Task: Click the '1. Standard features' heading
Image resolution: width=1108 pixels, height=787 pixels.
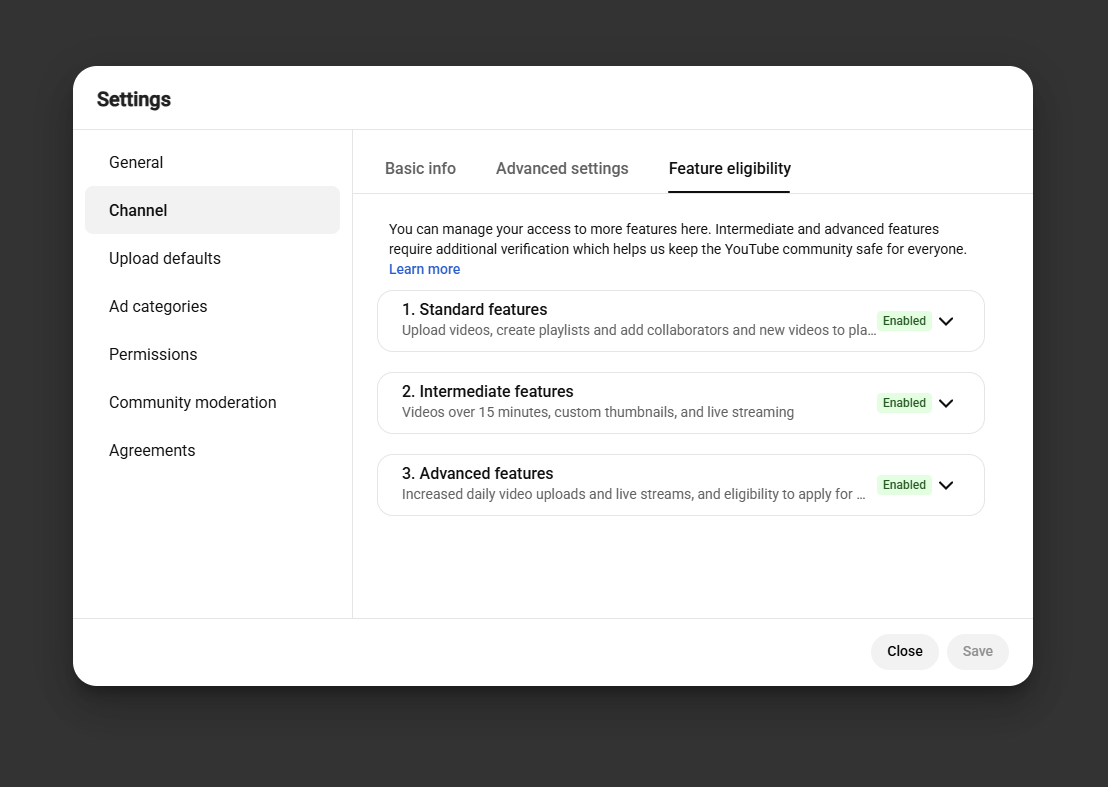Action: (474, 309)
